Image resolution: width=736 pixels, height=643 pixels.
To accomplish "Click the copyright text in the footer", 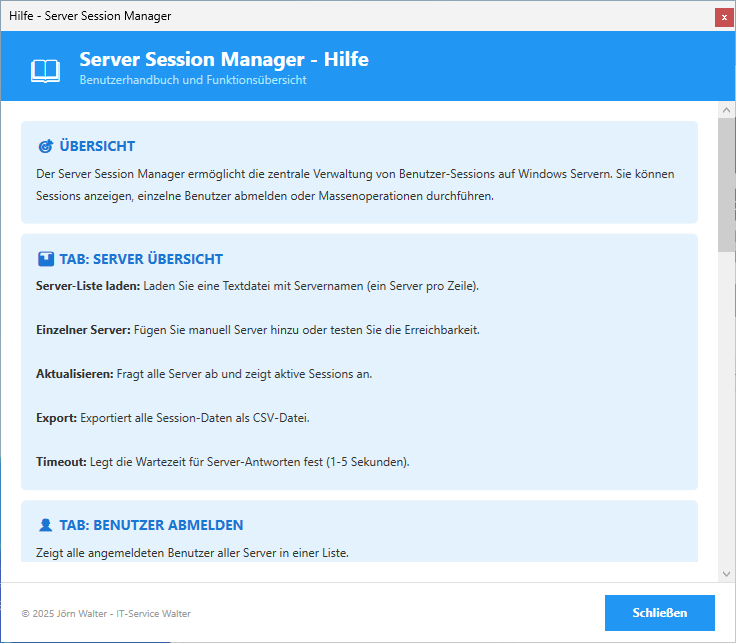I will point(106,613).
